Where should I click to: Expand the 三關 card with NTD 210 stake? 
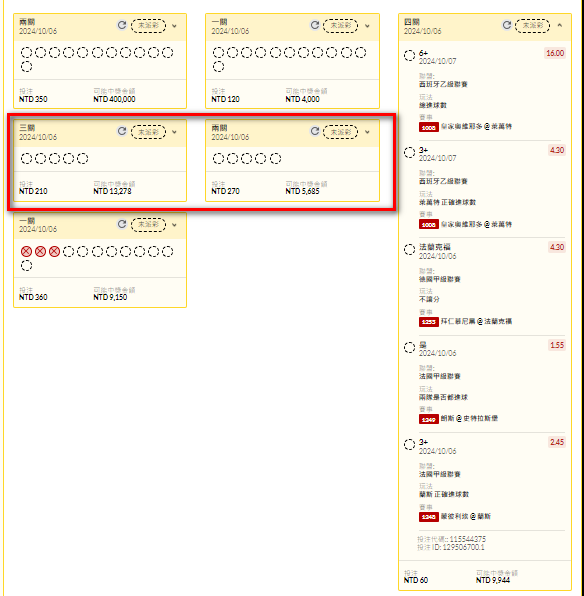174,132
